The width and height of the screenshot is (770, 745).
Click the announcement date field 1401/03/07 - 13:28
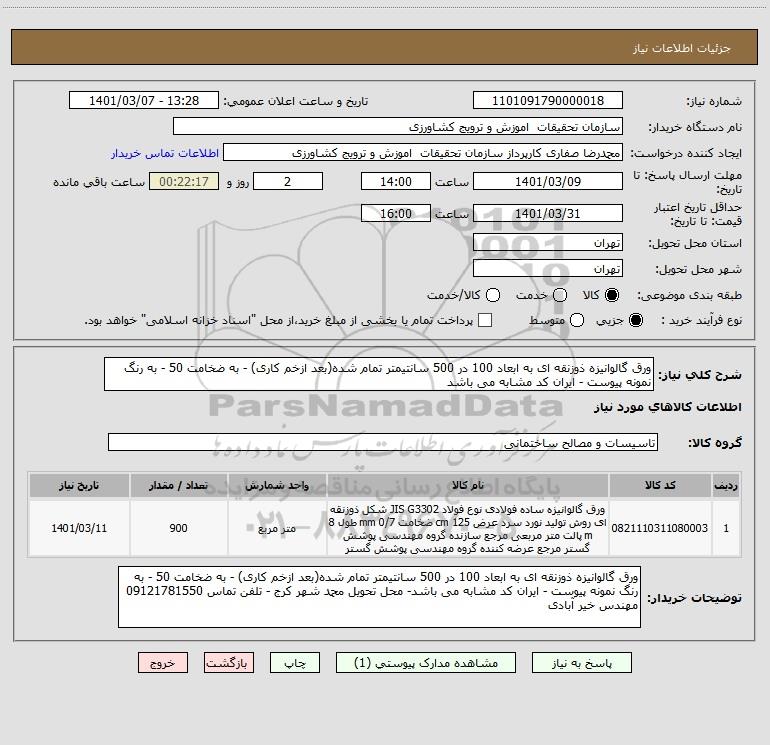point(144,100)
